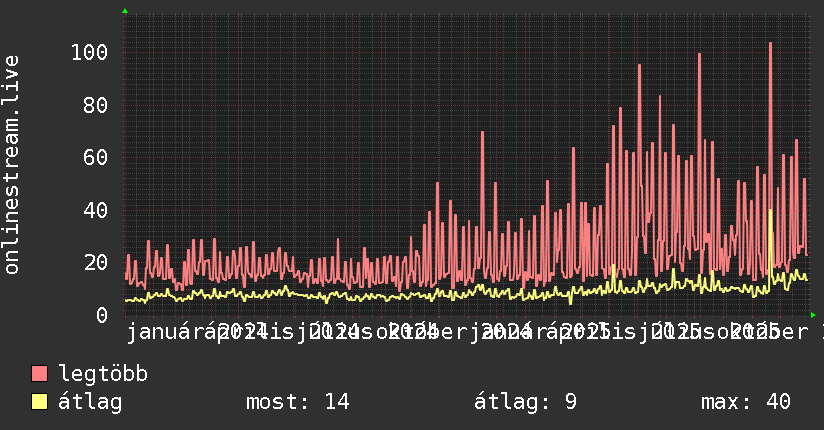This screenshot has width=824, height=430.
Task: Select the 'legtöbb' legend label
Action: [x=103, y=373]
